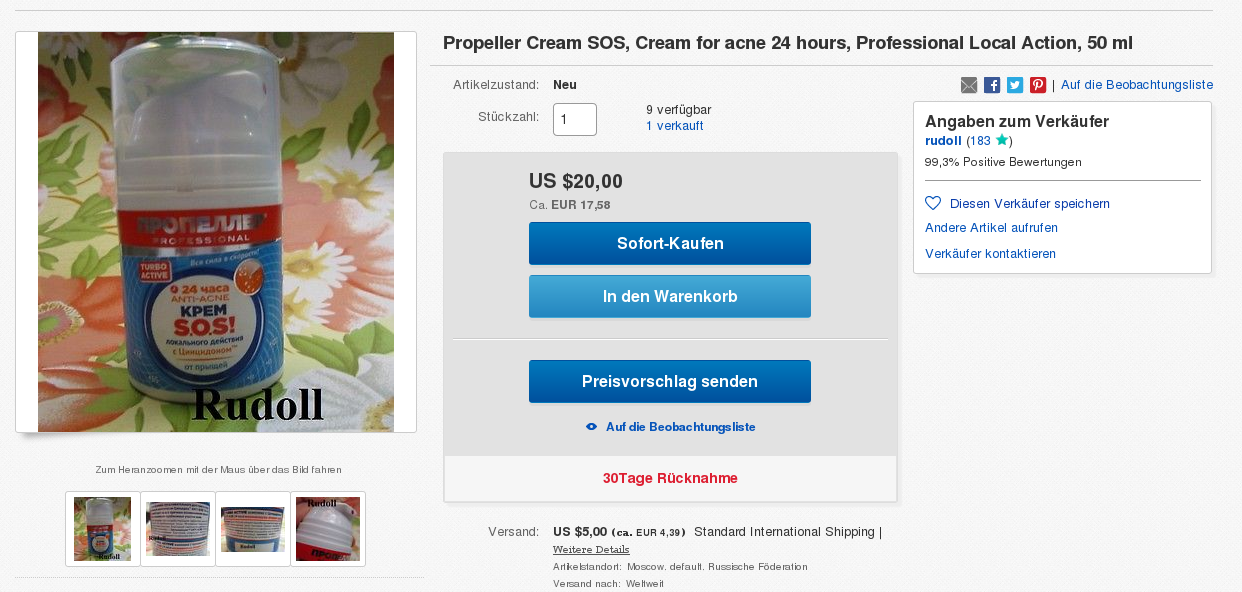Click eye icon beside Beobachtungsliste
Image resolution: width=1242 pixels, height=592 pixels.
pos(591,427)
